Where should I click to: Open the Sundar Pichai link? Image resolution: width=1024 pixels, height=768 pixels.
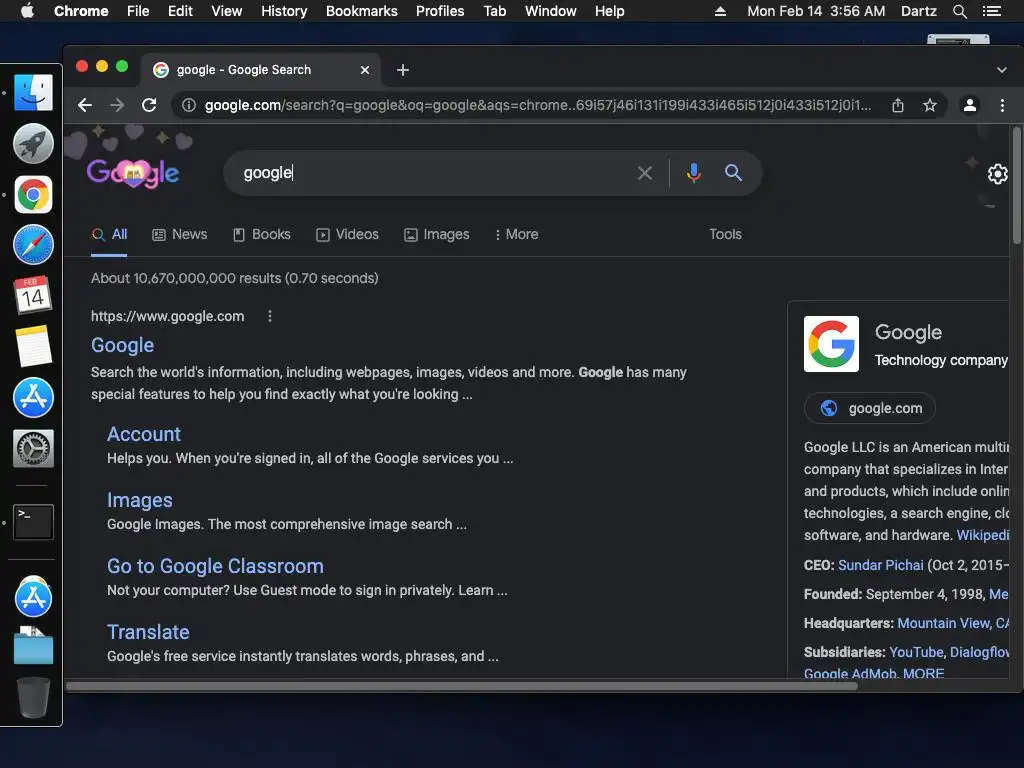[x=881, y=565]
